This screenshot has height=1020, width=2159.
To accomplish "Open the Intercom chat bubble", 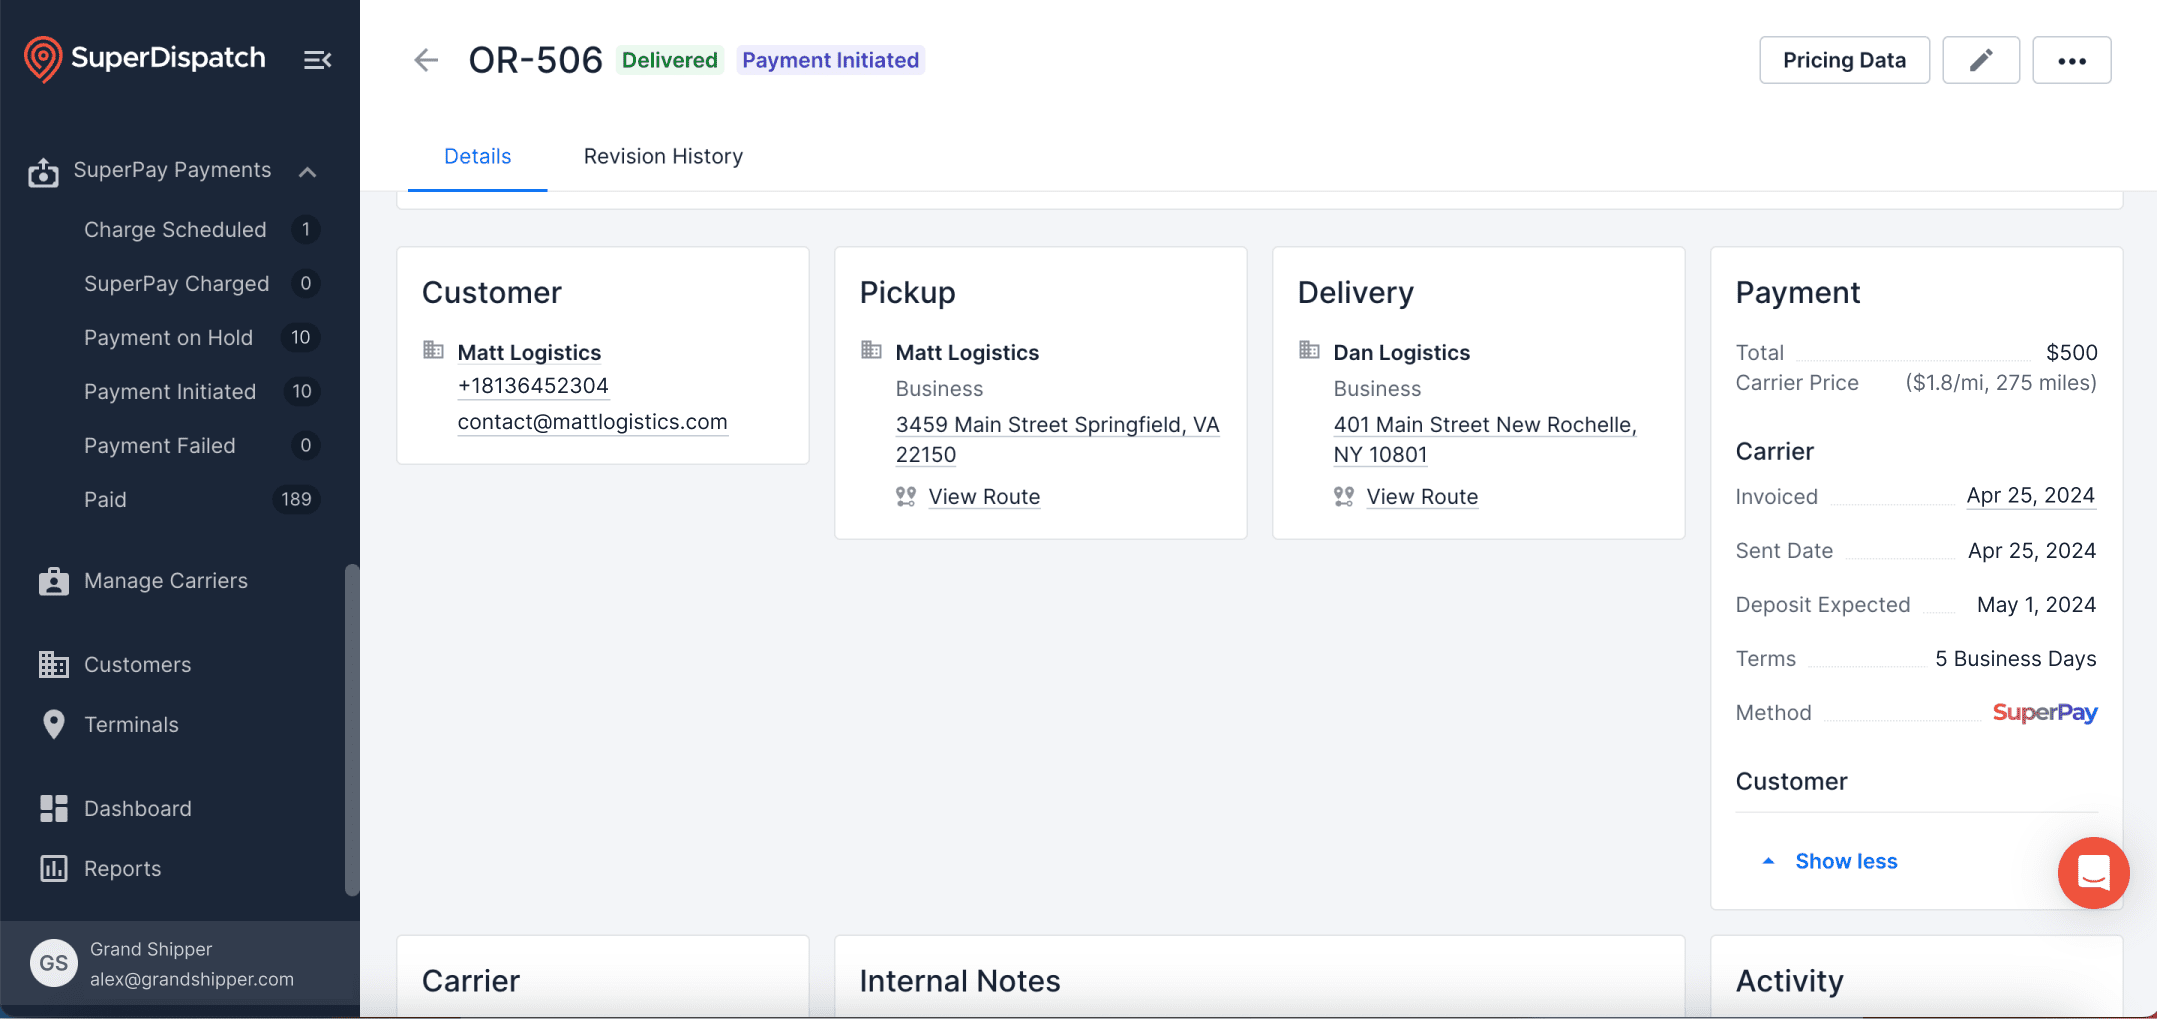I will [2092, 873].
